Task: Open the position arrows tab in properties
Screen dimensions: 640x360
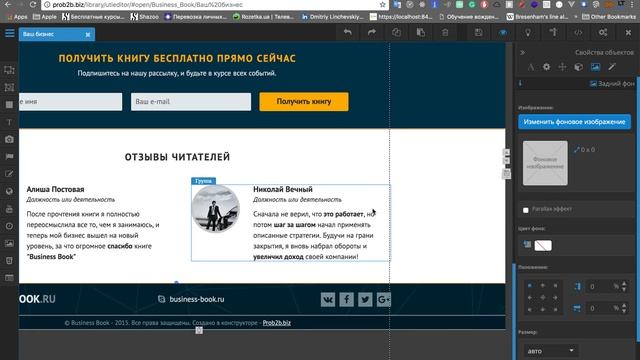Action: 562,67
